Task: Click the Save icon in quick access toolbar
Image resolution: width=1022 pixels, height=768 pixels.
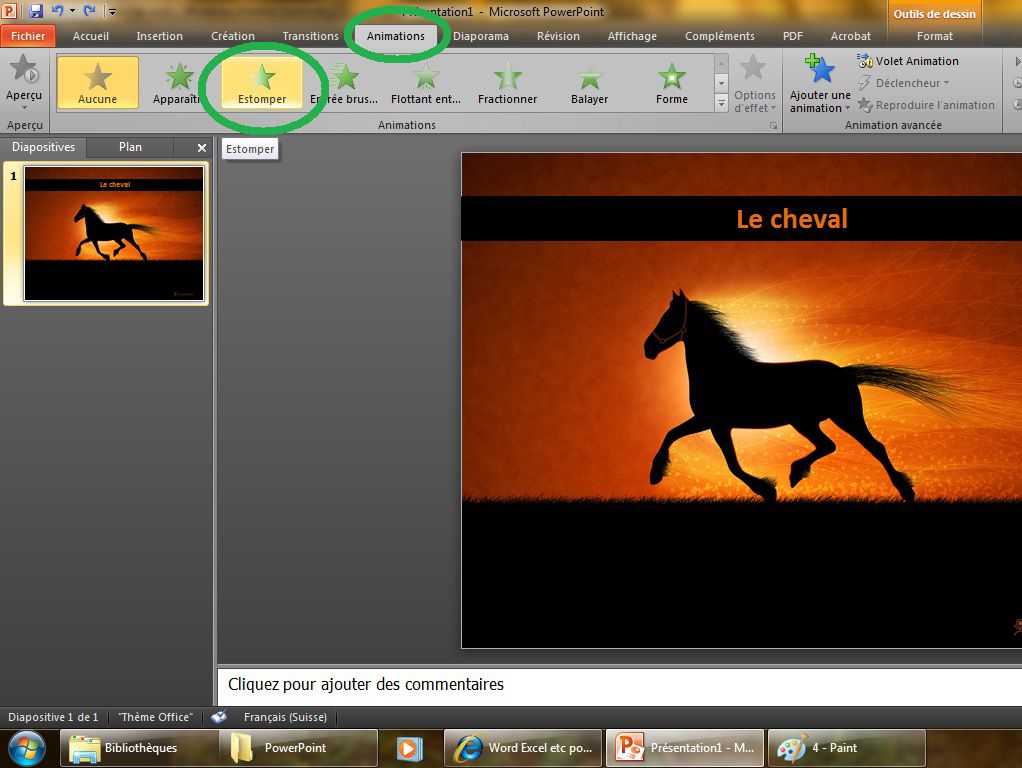Action: pos(37,11)
